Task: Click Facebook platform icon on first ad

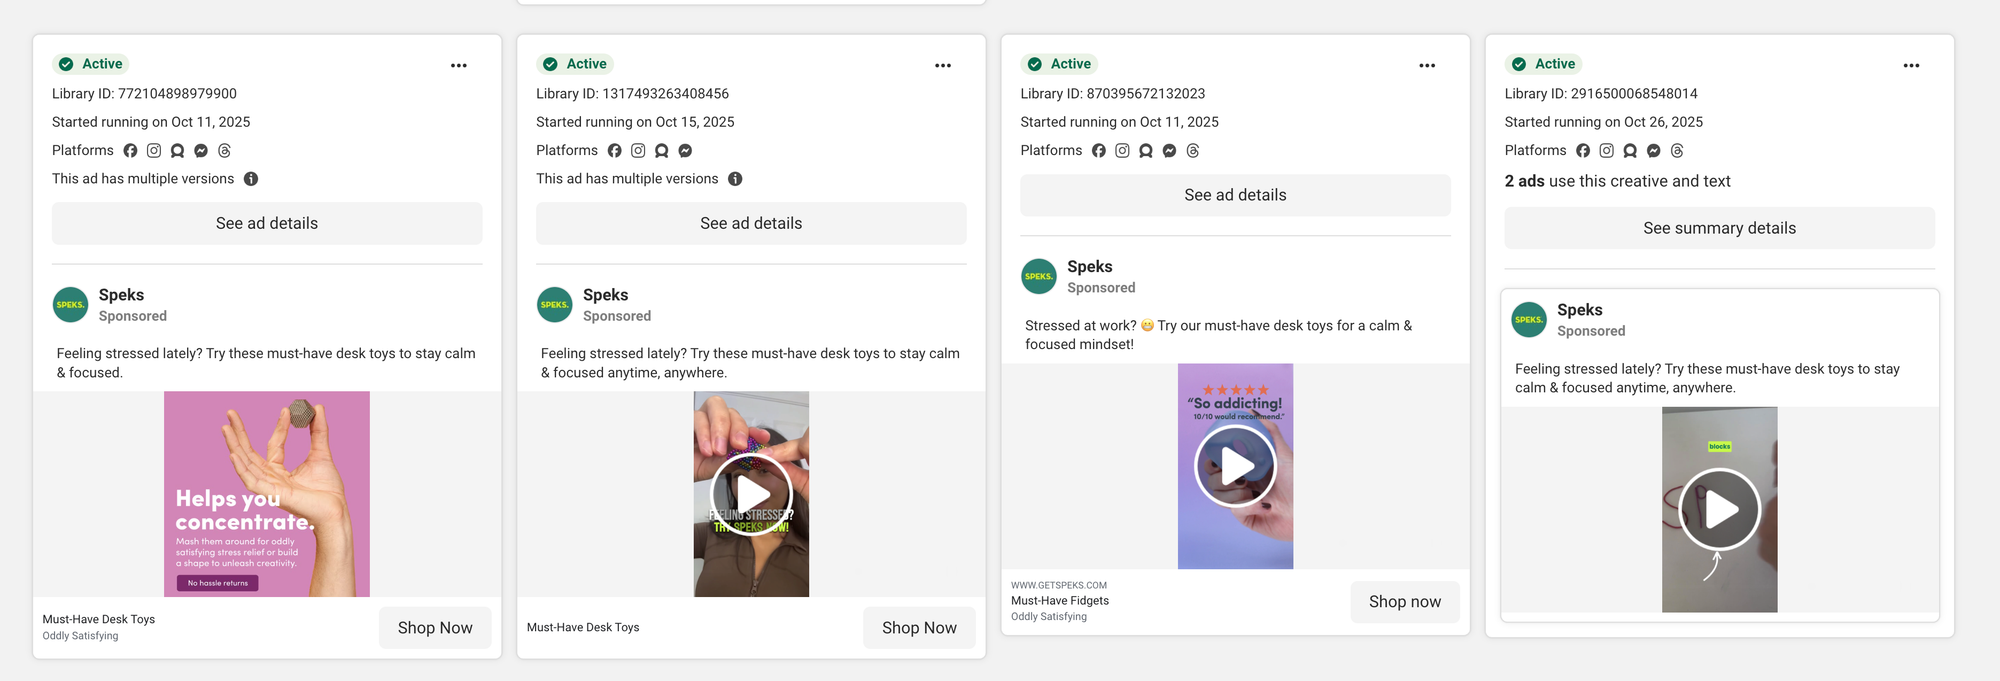Action: click(130, 151)
